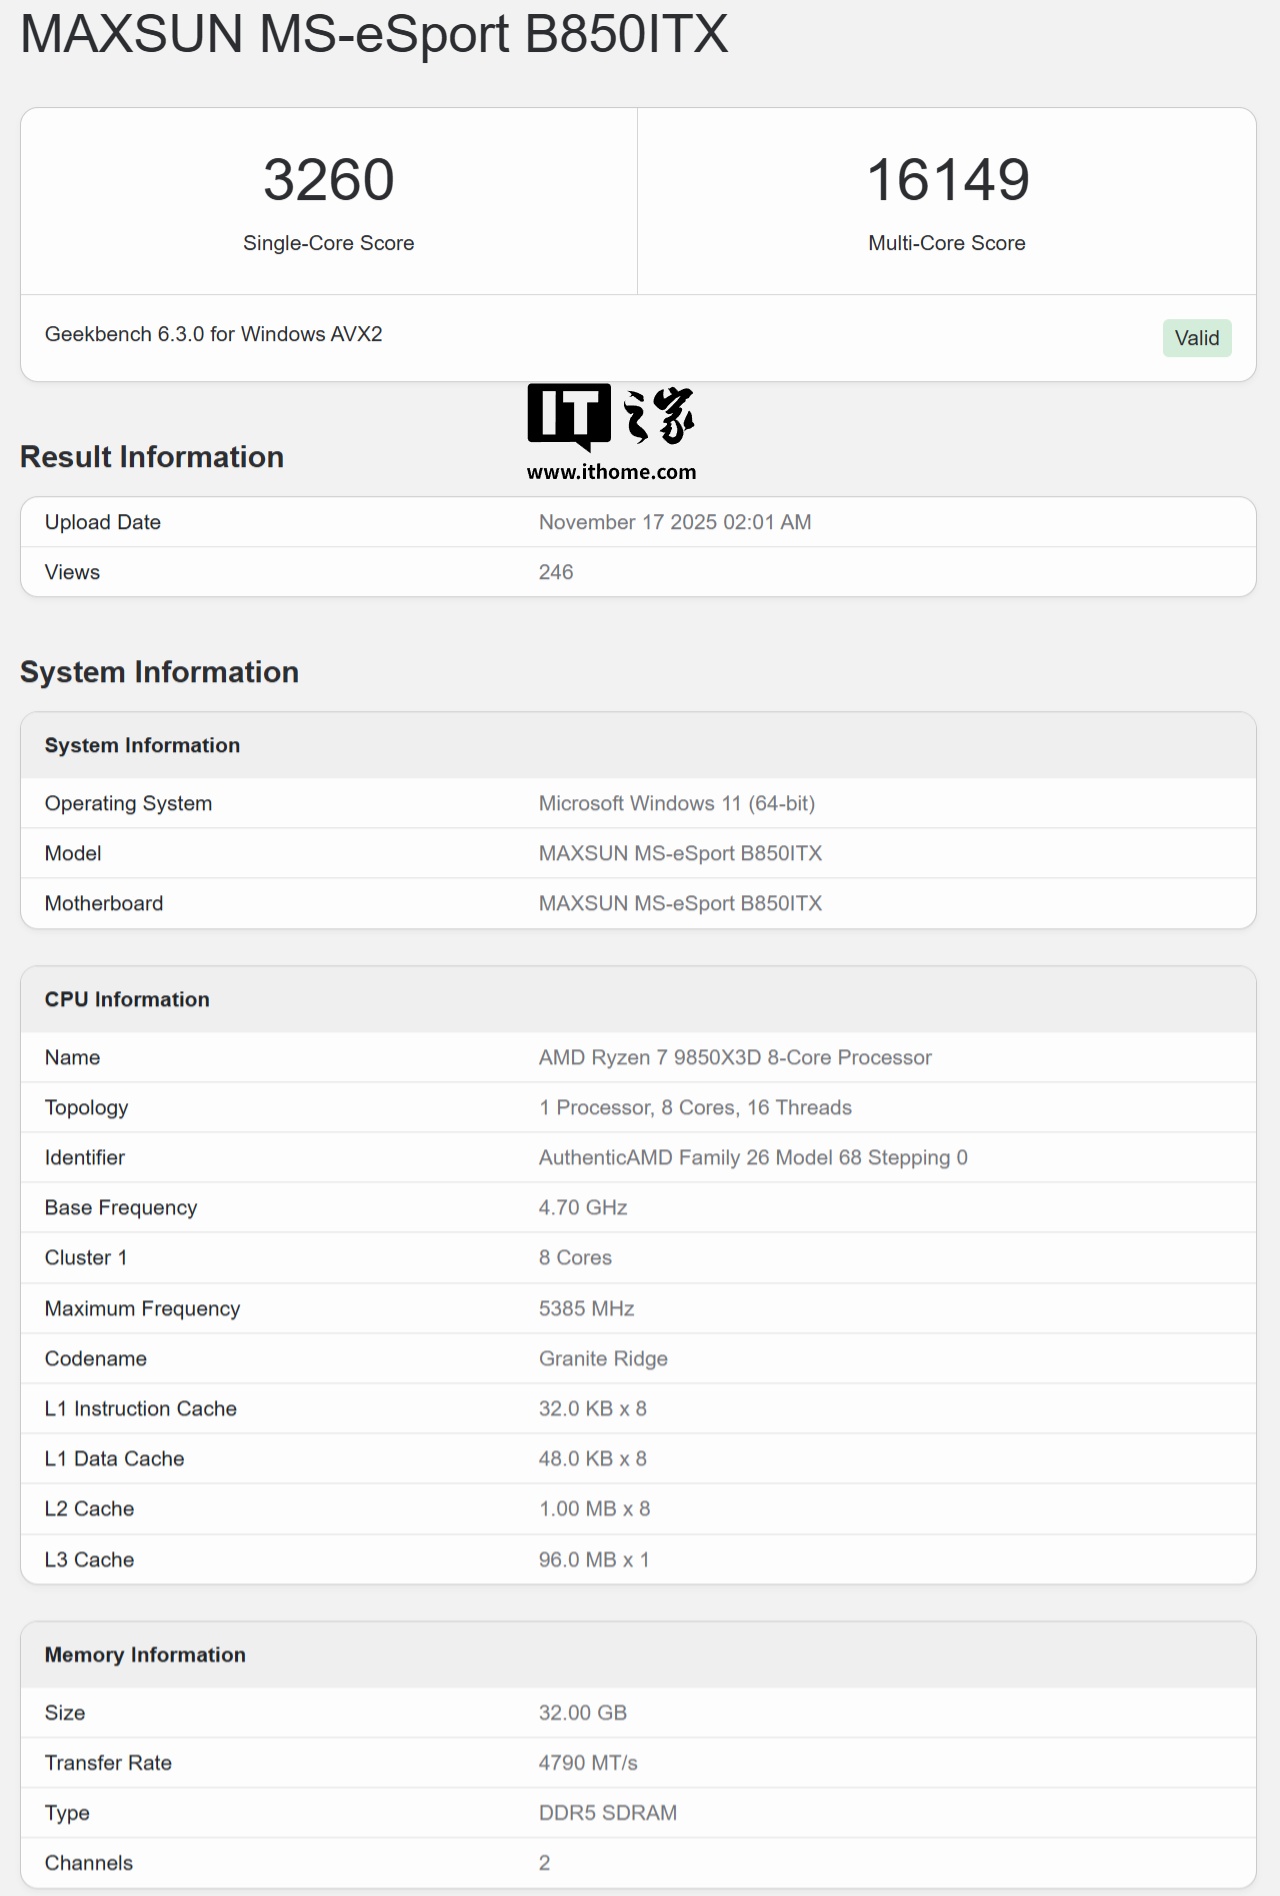Click the Identifier row label

(x=85, y=1157)
